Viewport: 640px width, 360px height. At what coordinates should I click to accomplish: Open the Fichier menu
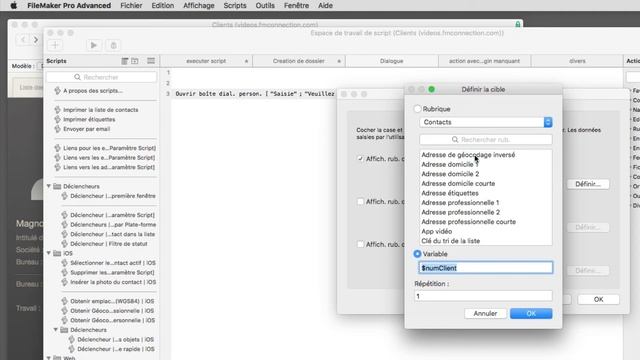click(x=131, y=5)
